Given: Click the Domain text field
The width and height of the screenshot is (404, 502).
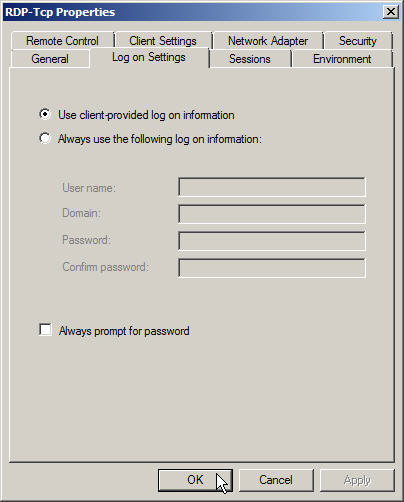Looking at the screenshot, I should 272,214.
